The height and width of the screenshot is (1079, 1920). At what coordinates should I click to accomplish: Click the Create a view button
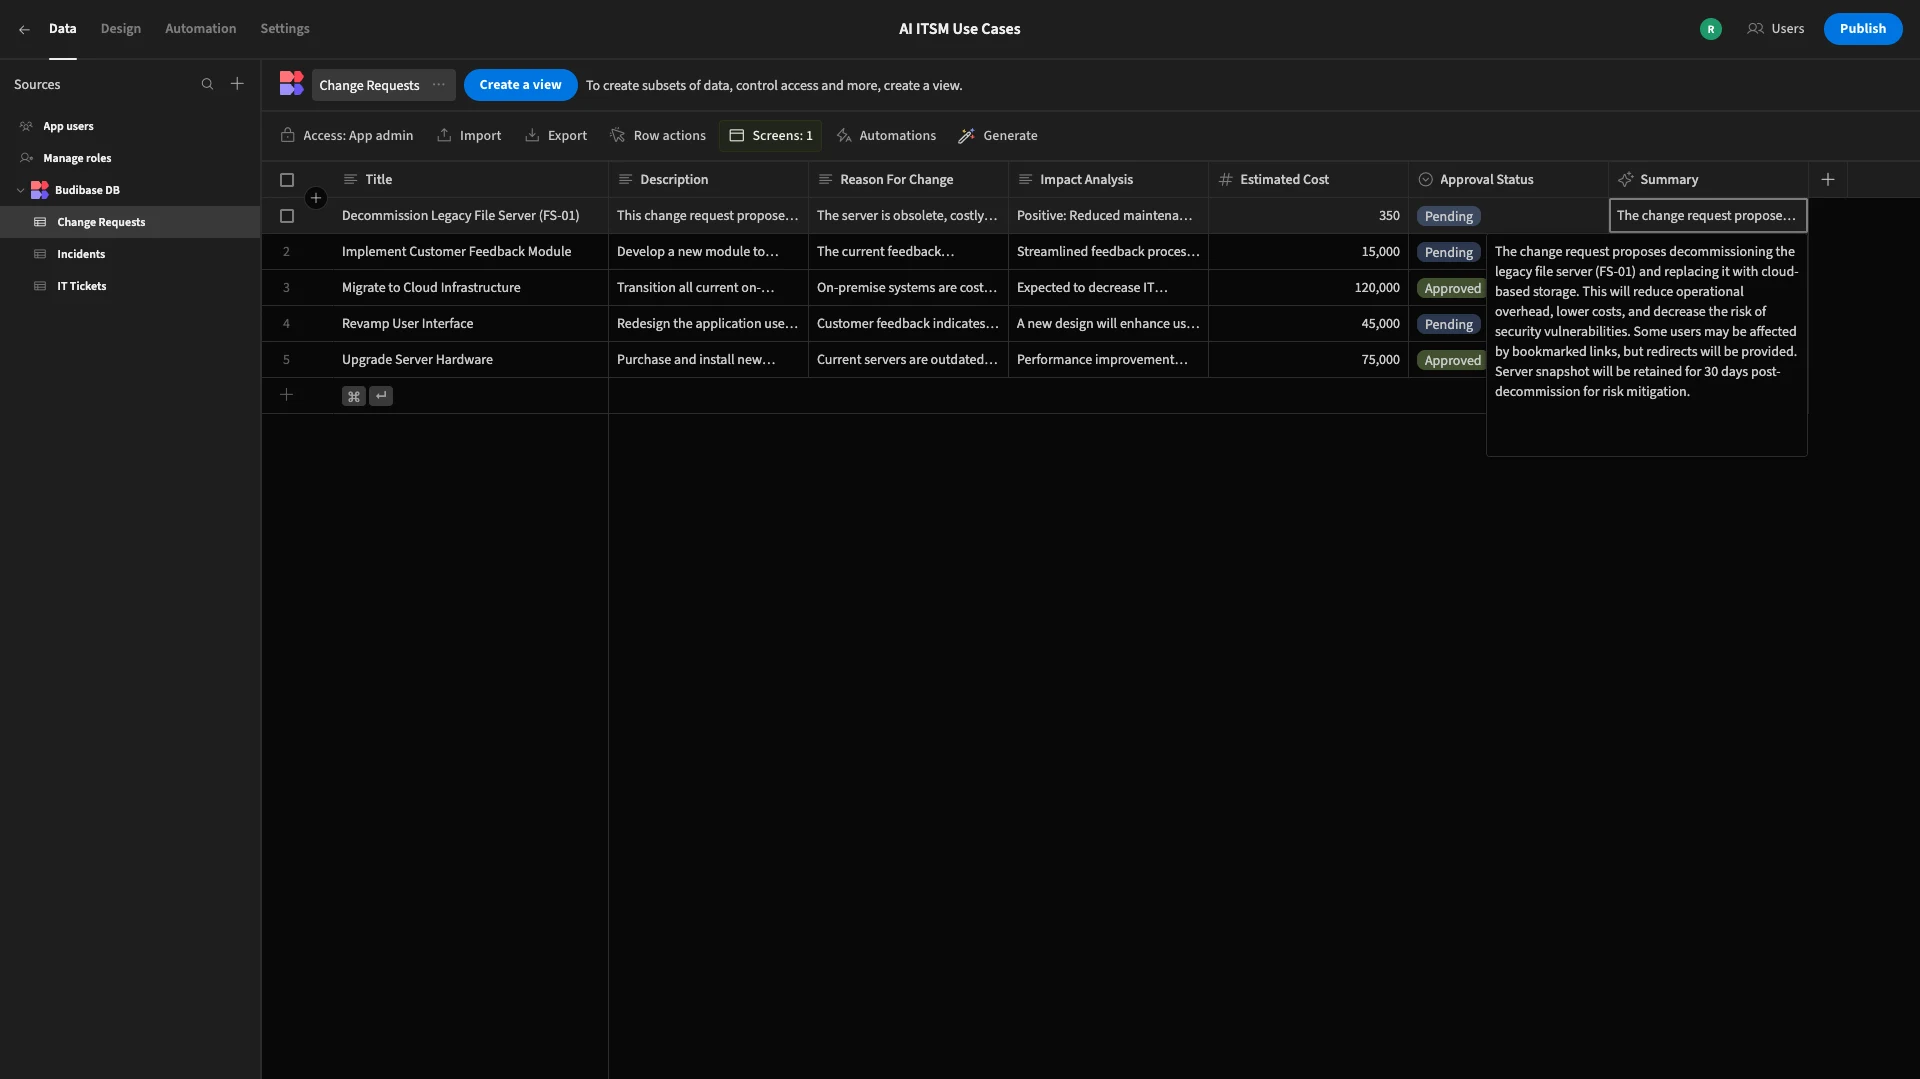(520, 85)
